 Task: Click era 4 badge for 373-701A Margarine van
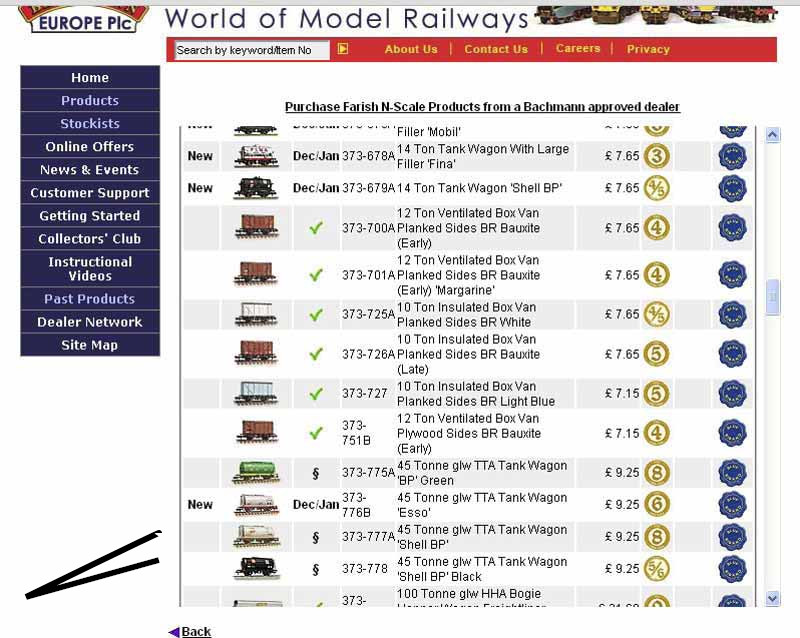(x=656, y=275)
